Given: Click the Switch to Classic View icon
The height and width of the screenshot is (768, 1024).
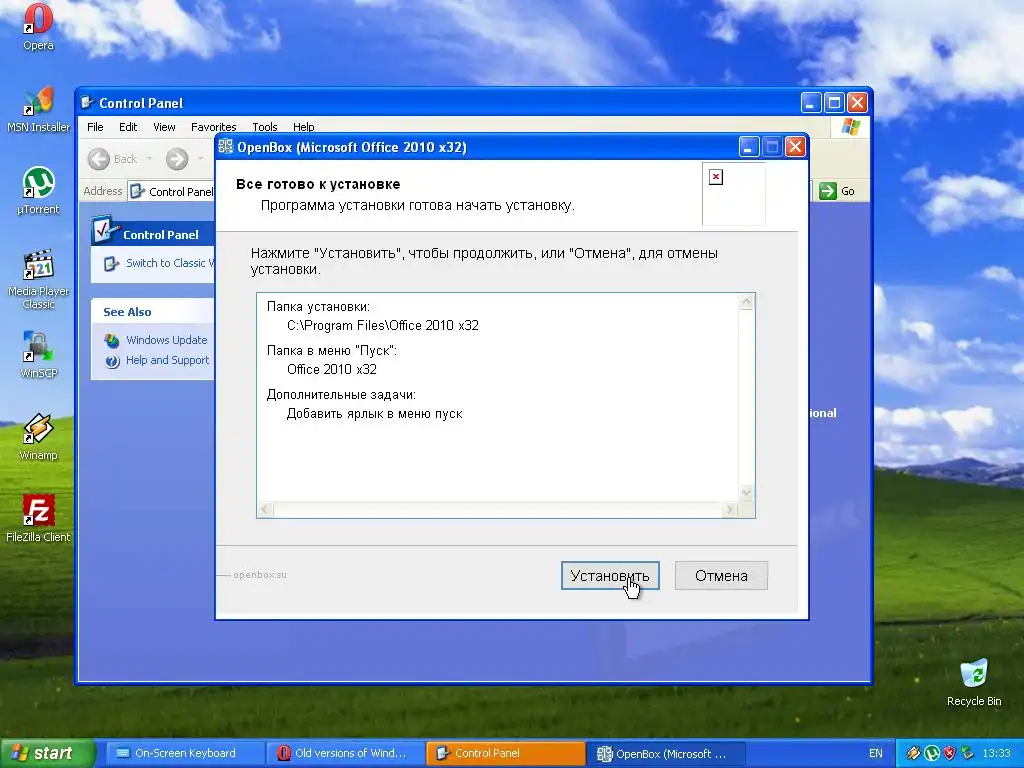Looking at the screenshot, I should click(x=112, y=263).
